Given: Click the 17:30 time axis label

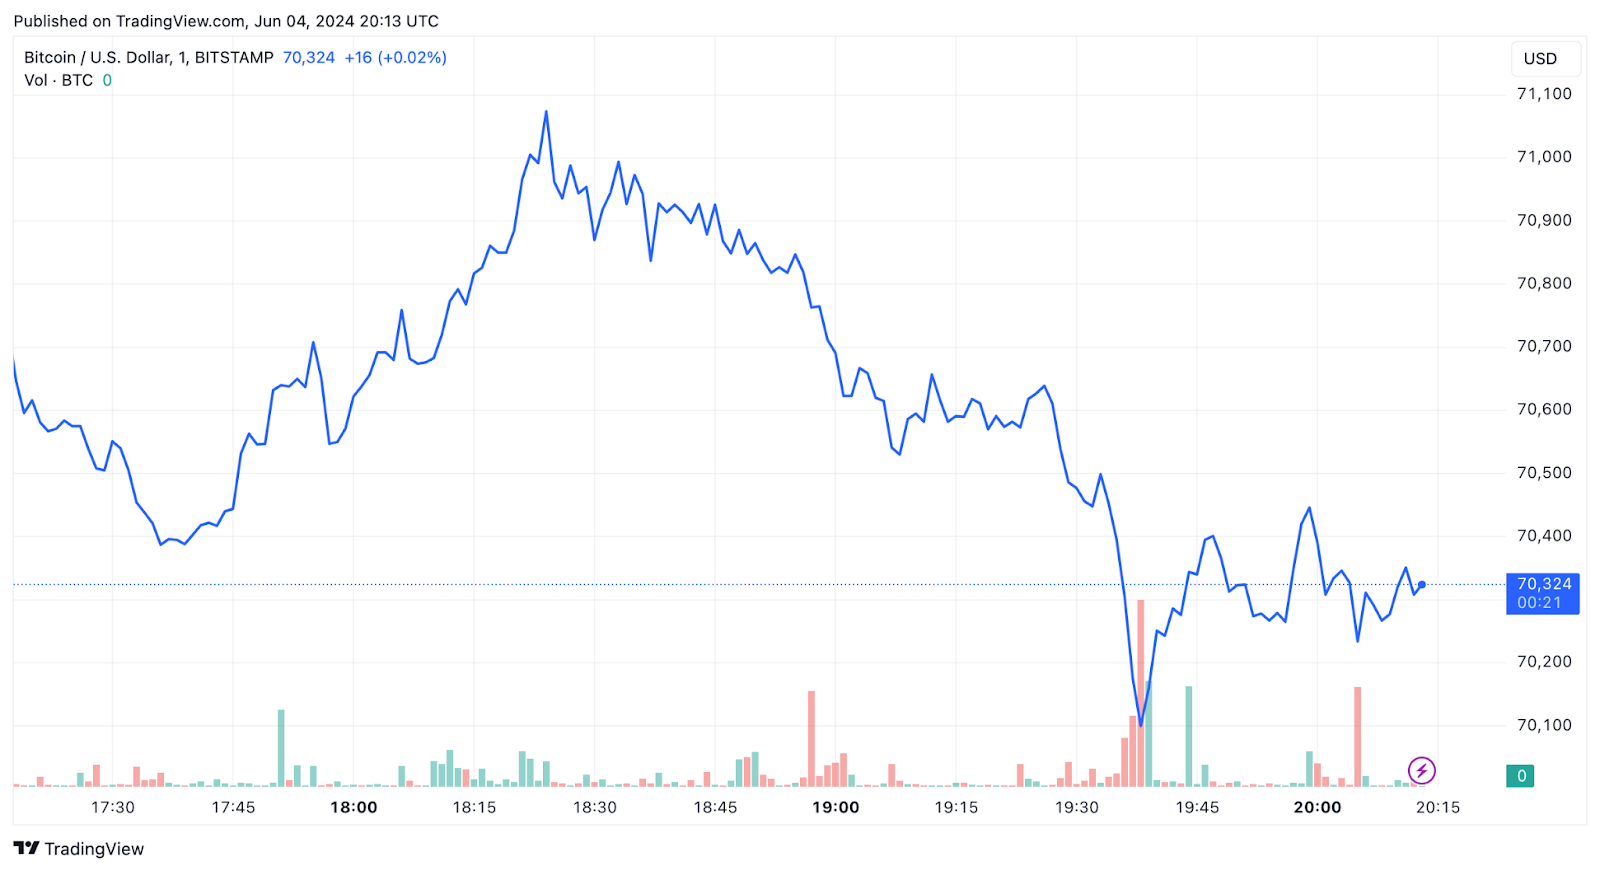Looking at the screenshot, I should 113,807.
